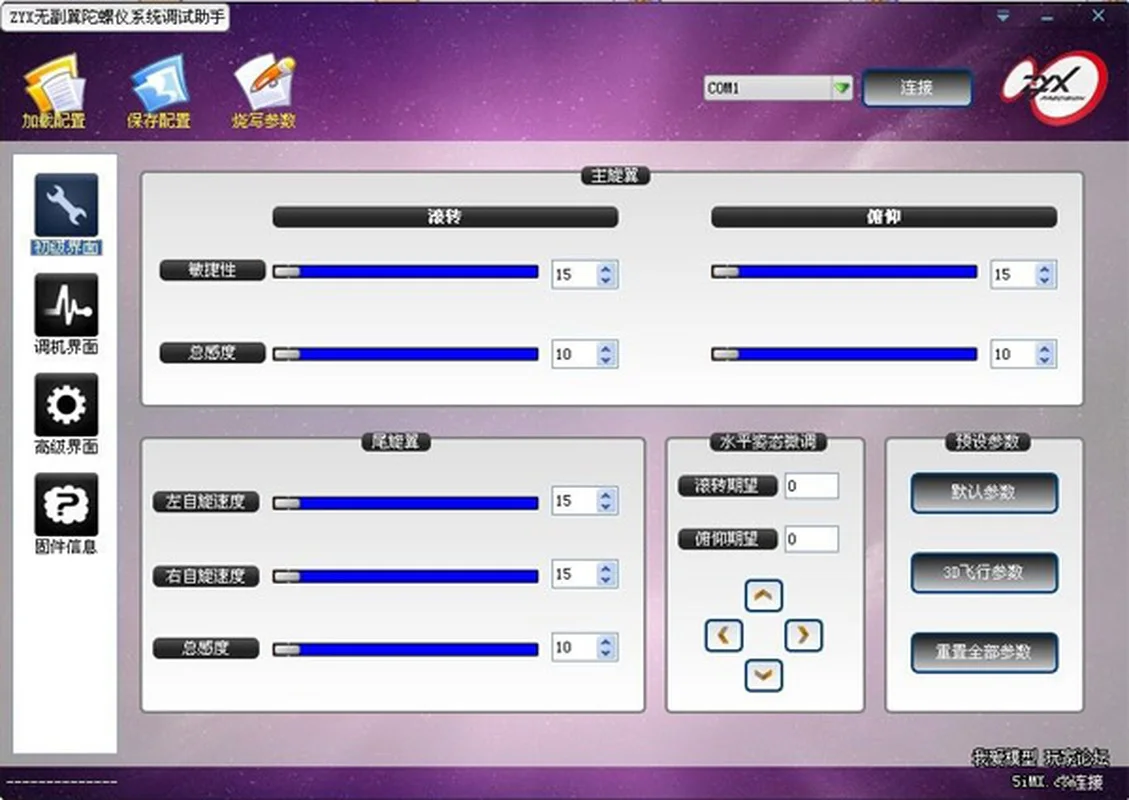Open the title bar dropdown menu arrow
The height and width of the screenshot is (800, 1129).
point(1003,16)
